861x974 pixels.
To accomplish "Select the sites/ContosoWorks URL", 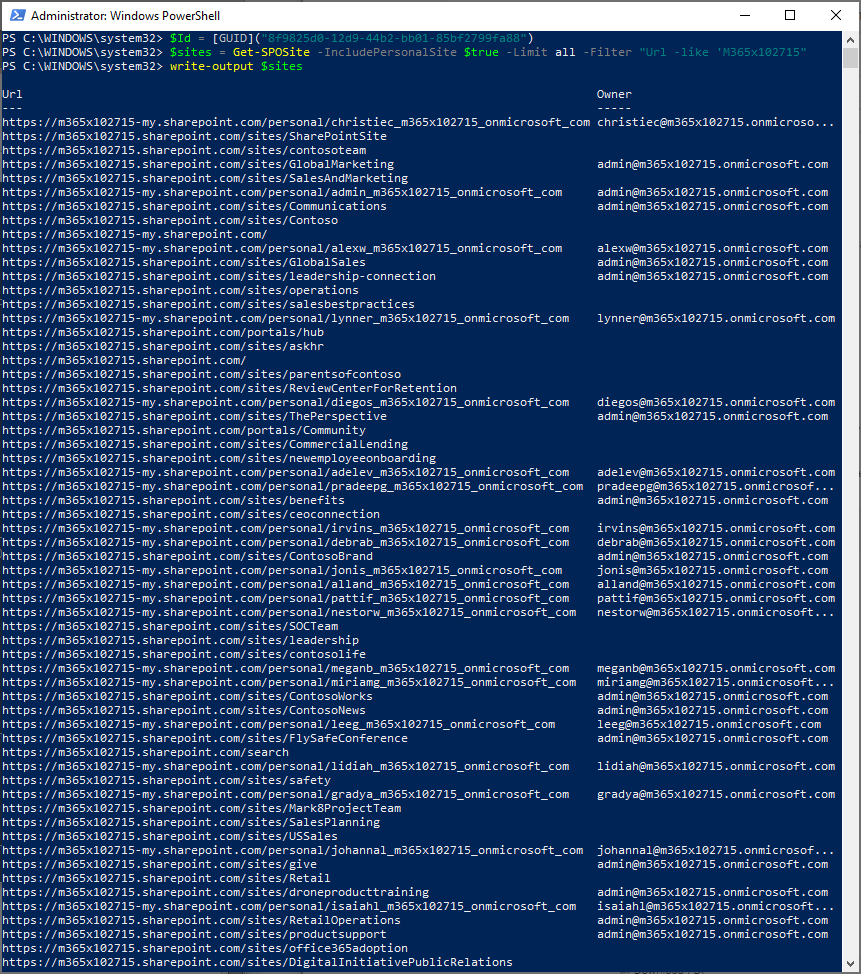I will point(188,696).
